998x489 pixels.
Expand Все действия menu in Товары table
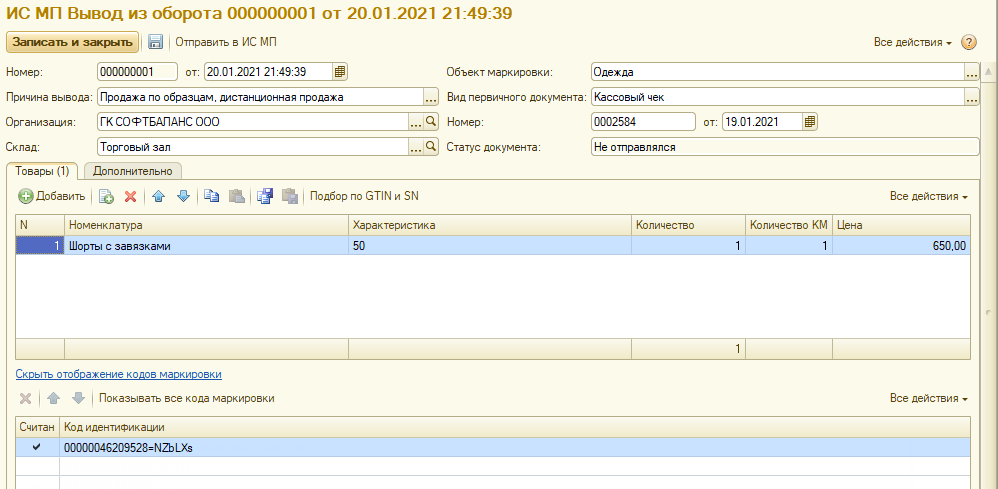(x=929, y=197)
